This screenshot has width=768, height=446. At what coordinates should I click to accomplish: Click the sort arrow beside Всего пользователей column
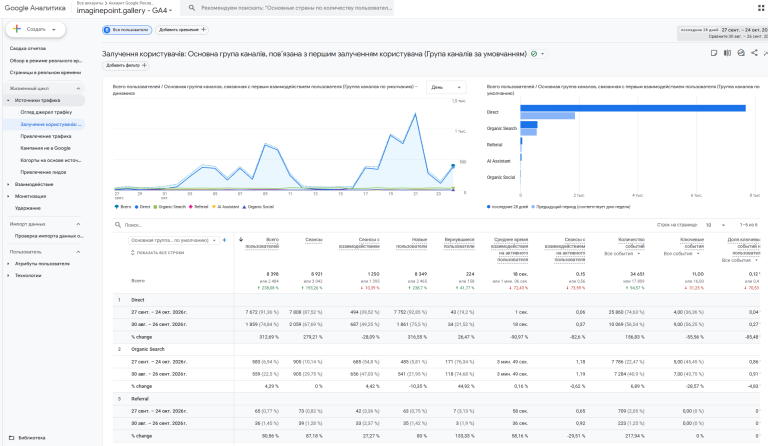coord(240,239)
